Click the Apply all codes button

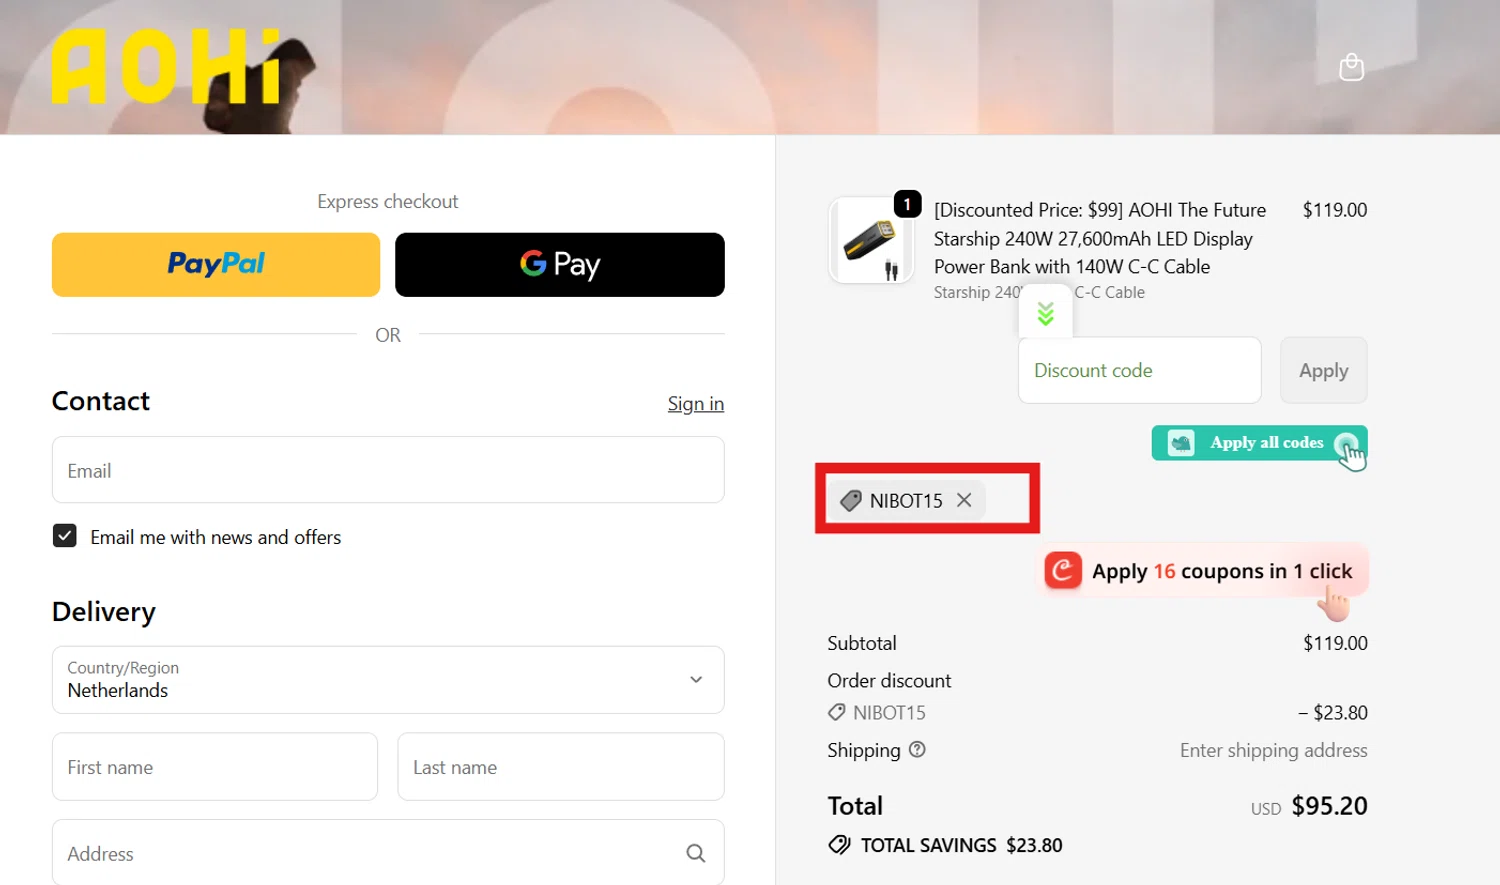pyautogui.click(x=1259, y=443)
